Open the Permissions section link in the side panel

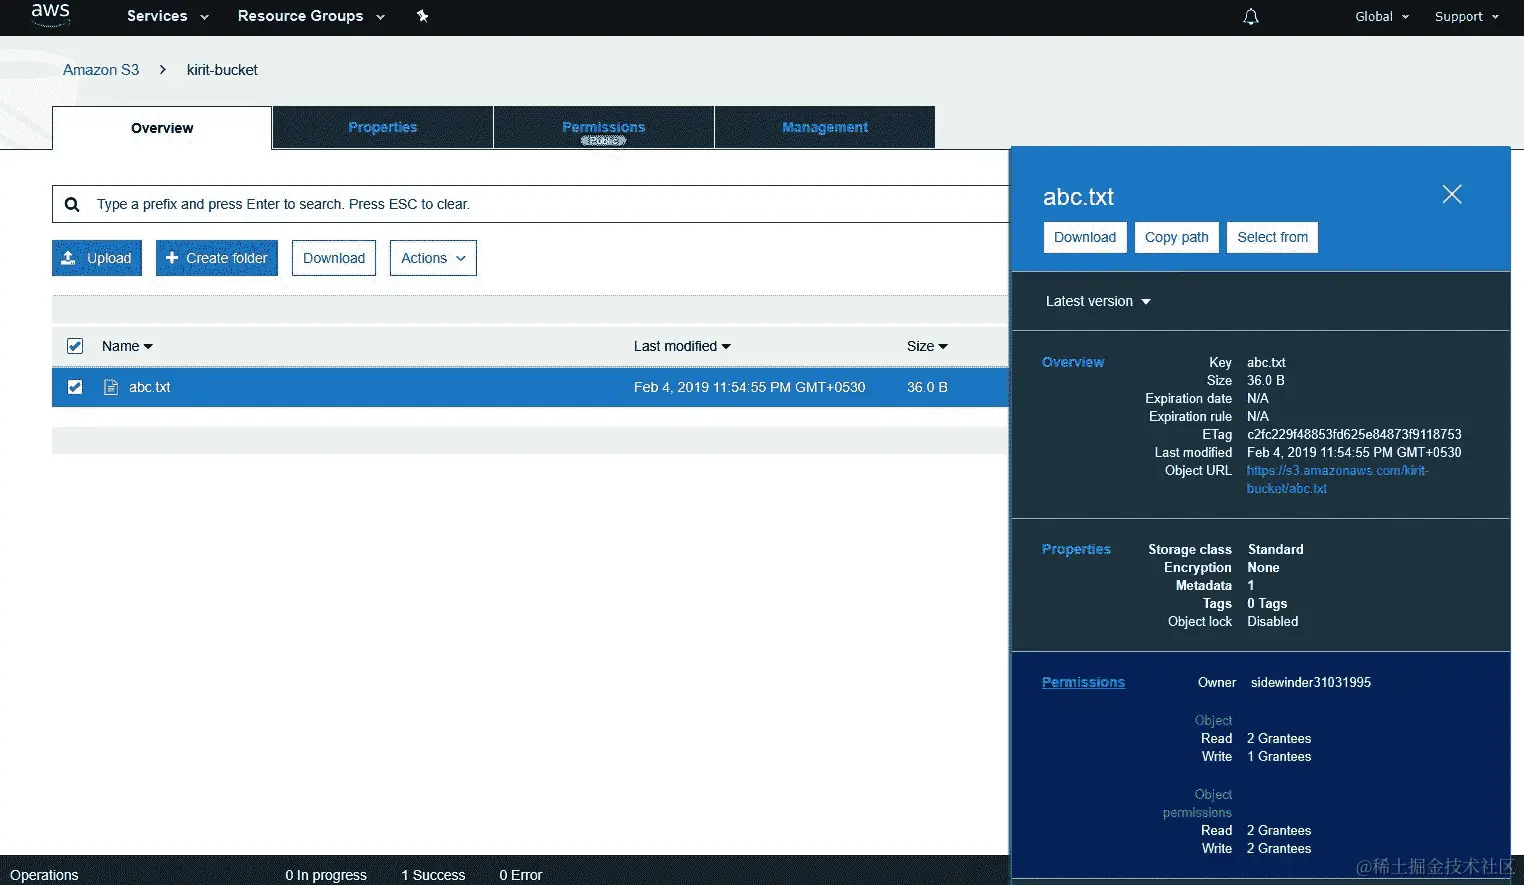tap(1083, 682)
